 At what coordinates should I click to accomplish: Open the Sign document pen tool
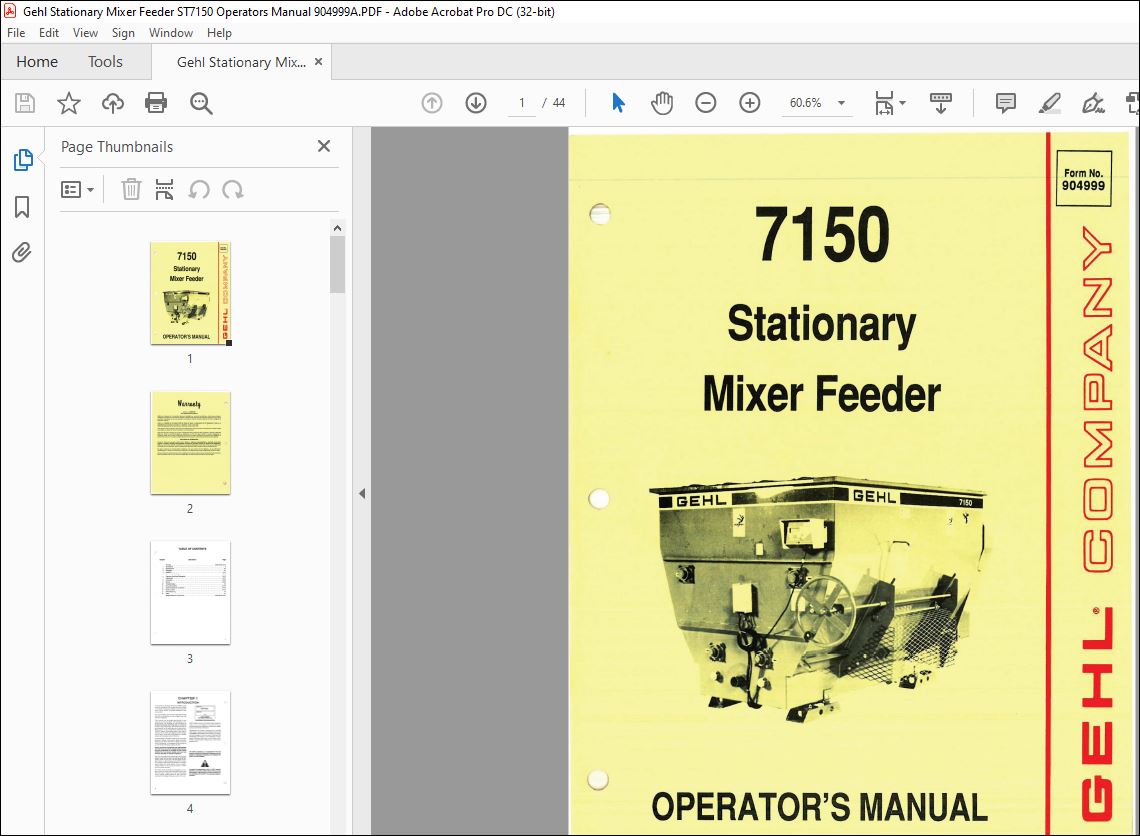pyautogui.click(x=1093, y=103)
